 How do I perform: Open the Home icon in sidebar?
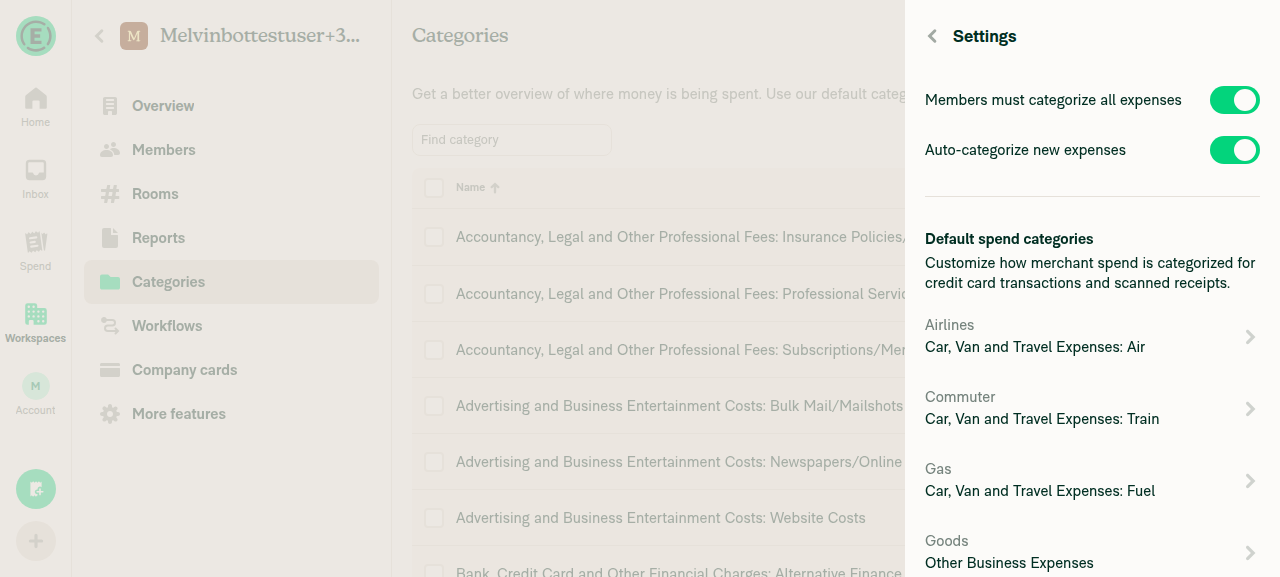[36, 99]
